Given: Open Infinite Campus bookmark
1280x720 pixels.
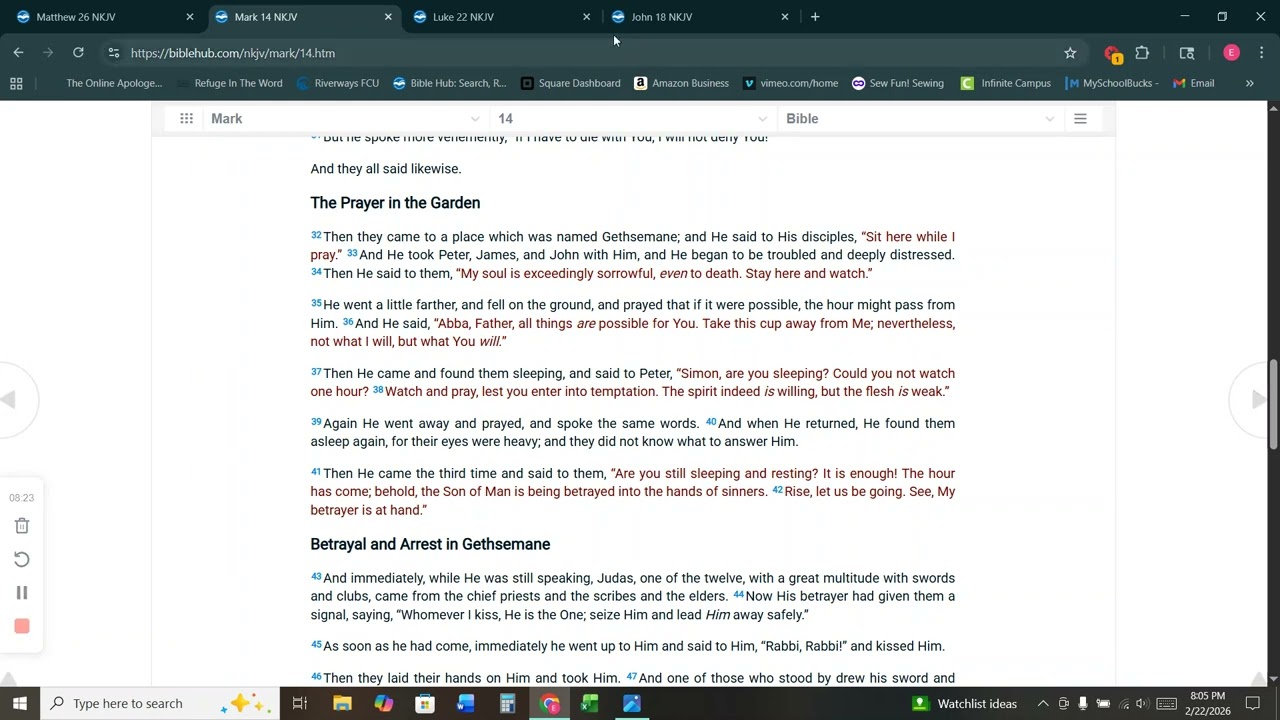Looking at the screenshot, I should click(x=1006, y=84).
